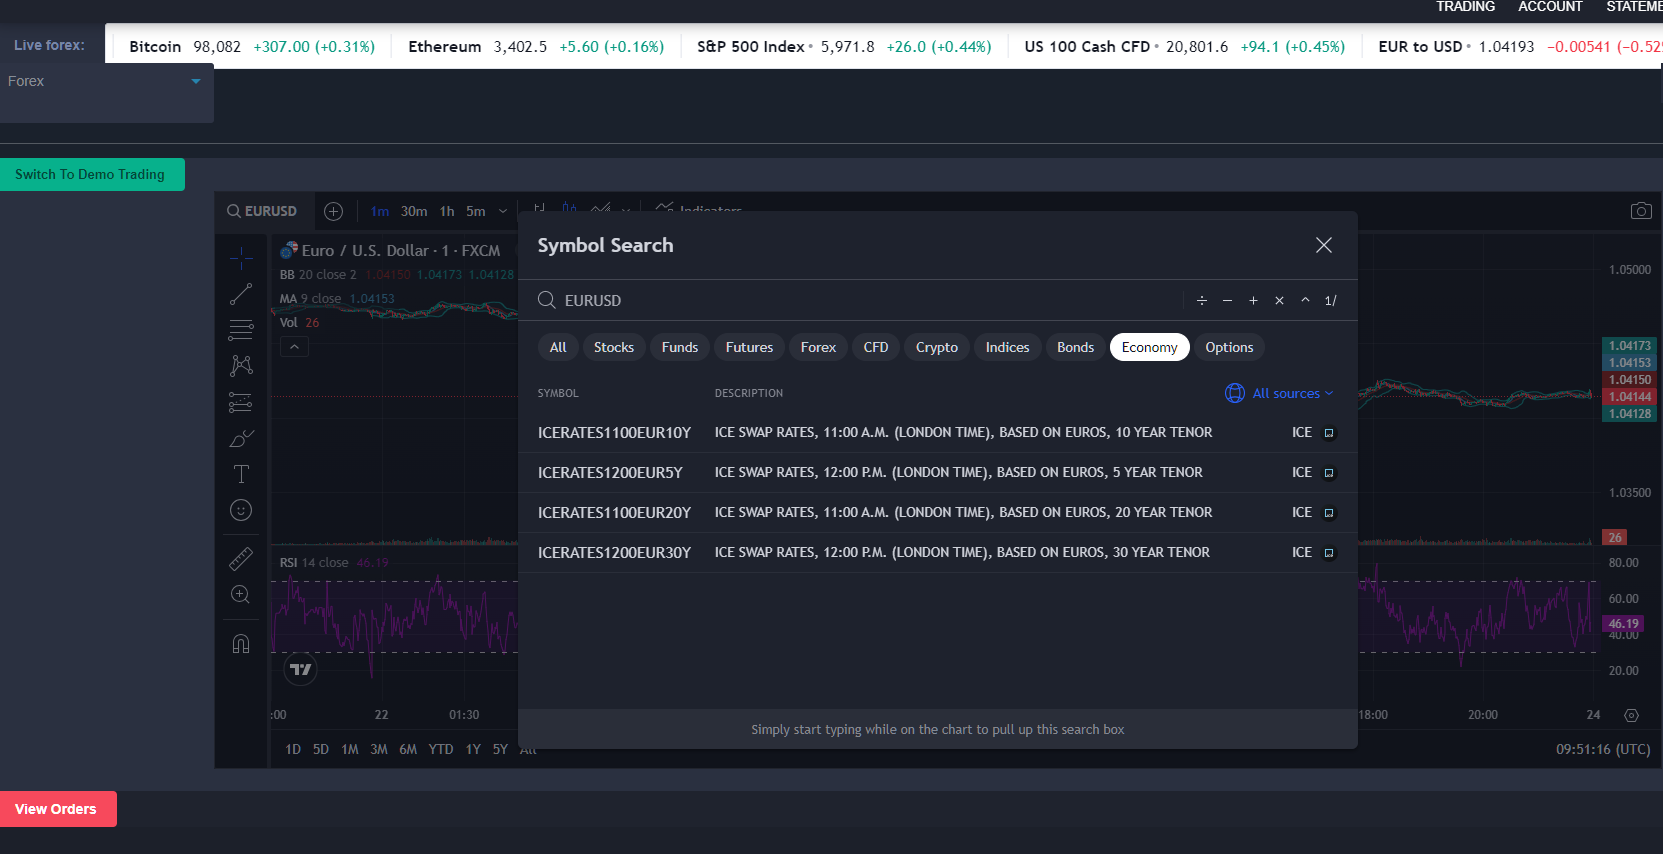The image size is (1663, 854).
Task: Filter symbols by All tab
Action: pos(558,347)
